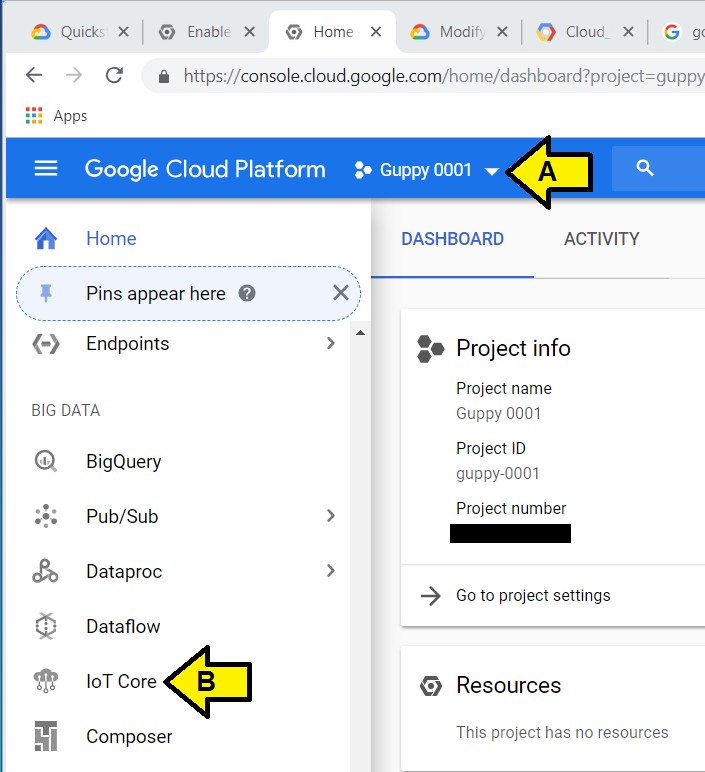This screenshot has height=772, width=705.
Task: Close the Enable browser tab
Action: [x=250, y=32]
